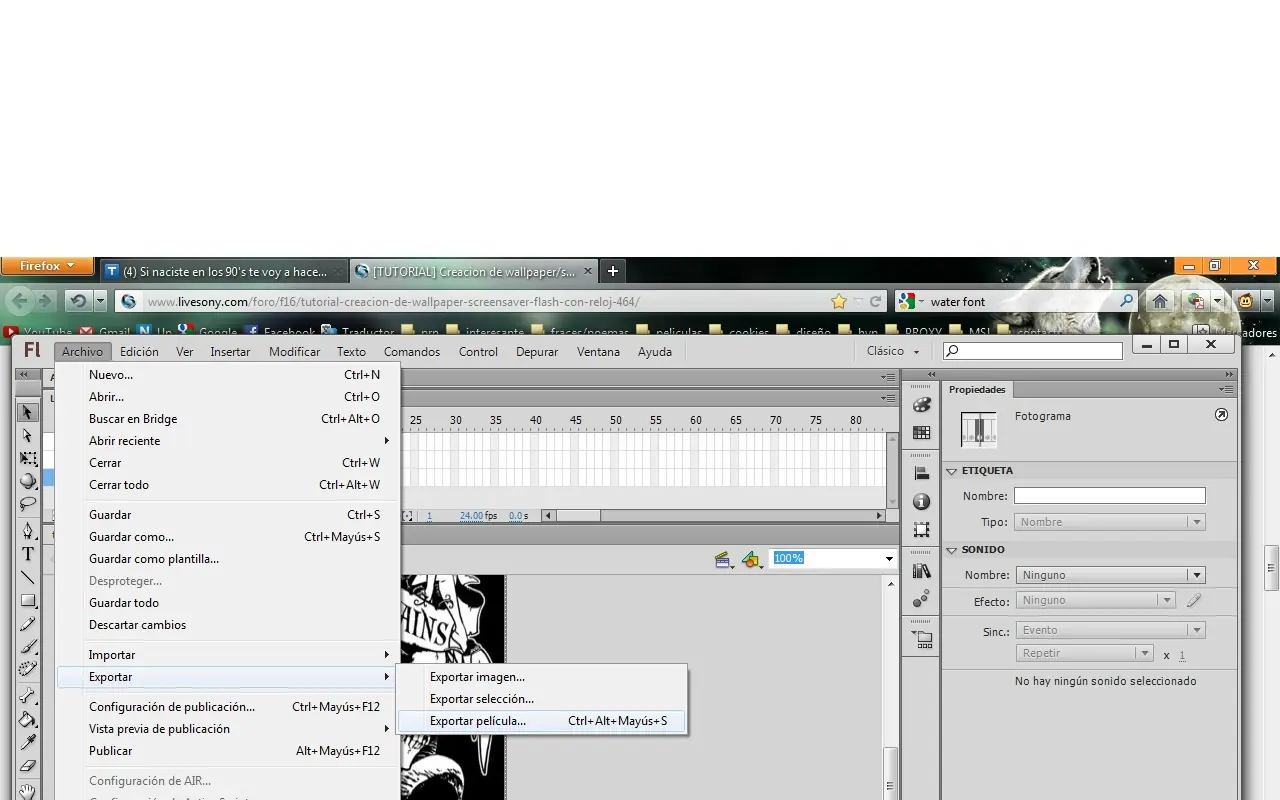Choose Exportar imagen from submenu
1280x800 pixels.
[x=542, y=677]
